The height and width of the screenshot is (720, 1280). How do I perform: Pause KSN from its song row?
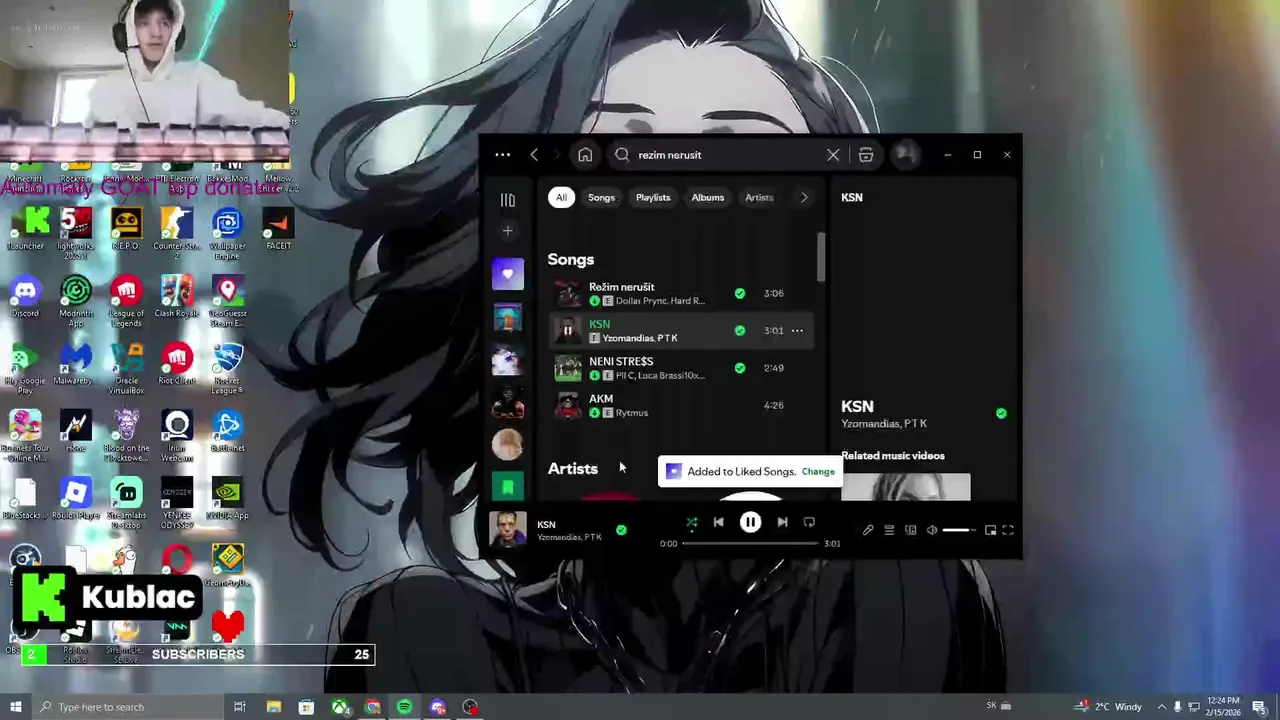568,330
